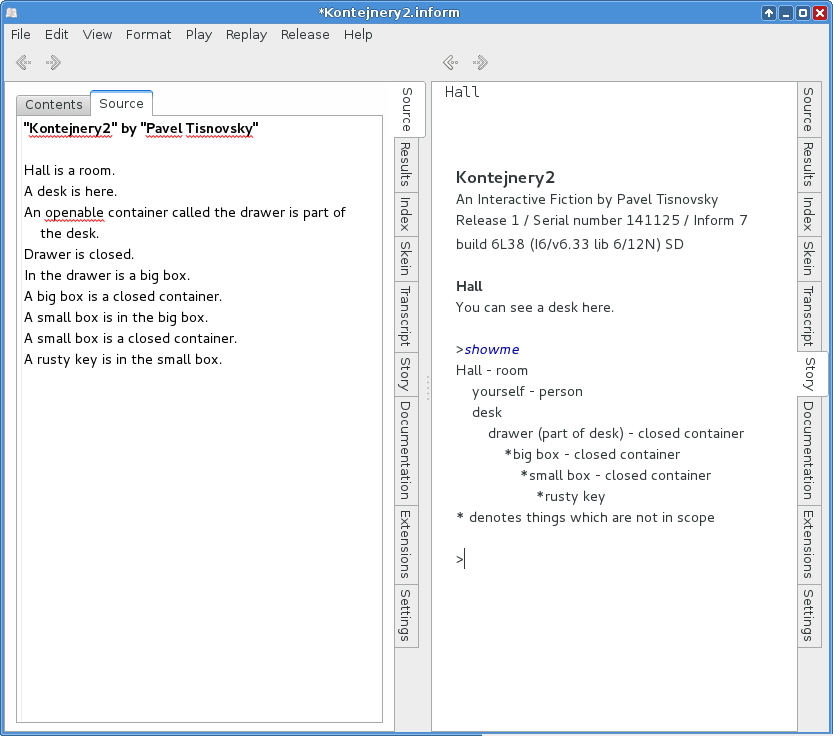Image resolution: width=833 pixels, height=736 pixels.
Task: Click "* denotes things which are not in scope"
Action: pyautogui.click(x=585, y=518)
